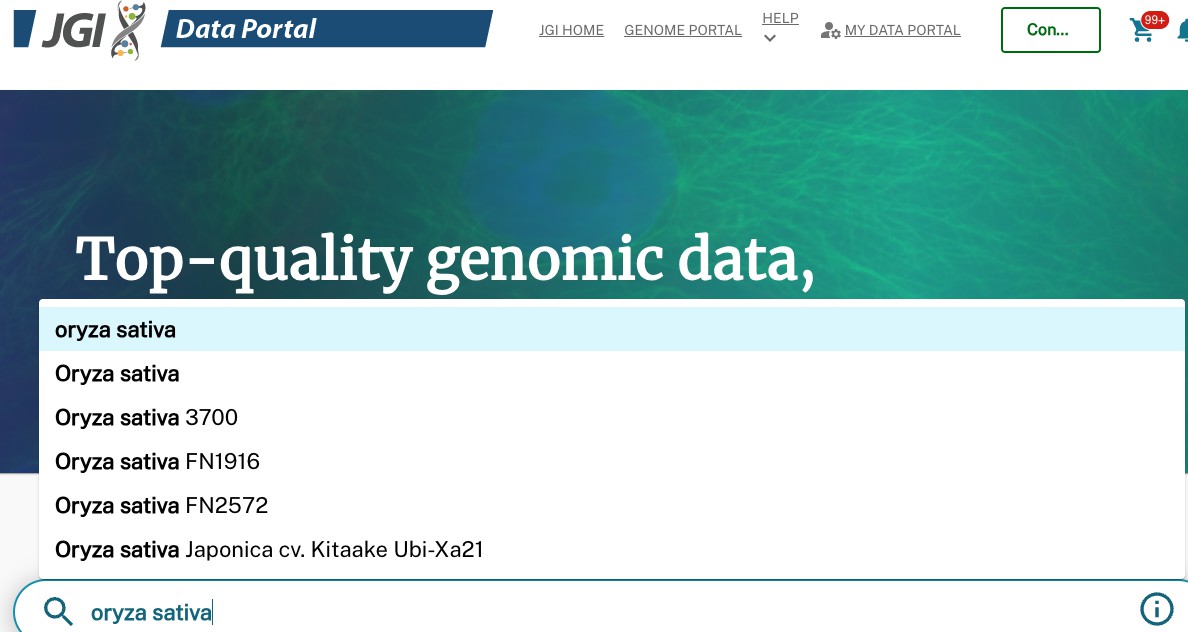
Task: Click the green-outlined Con... button
Action: 1050,30
